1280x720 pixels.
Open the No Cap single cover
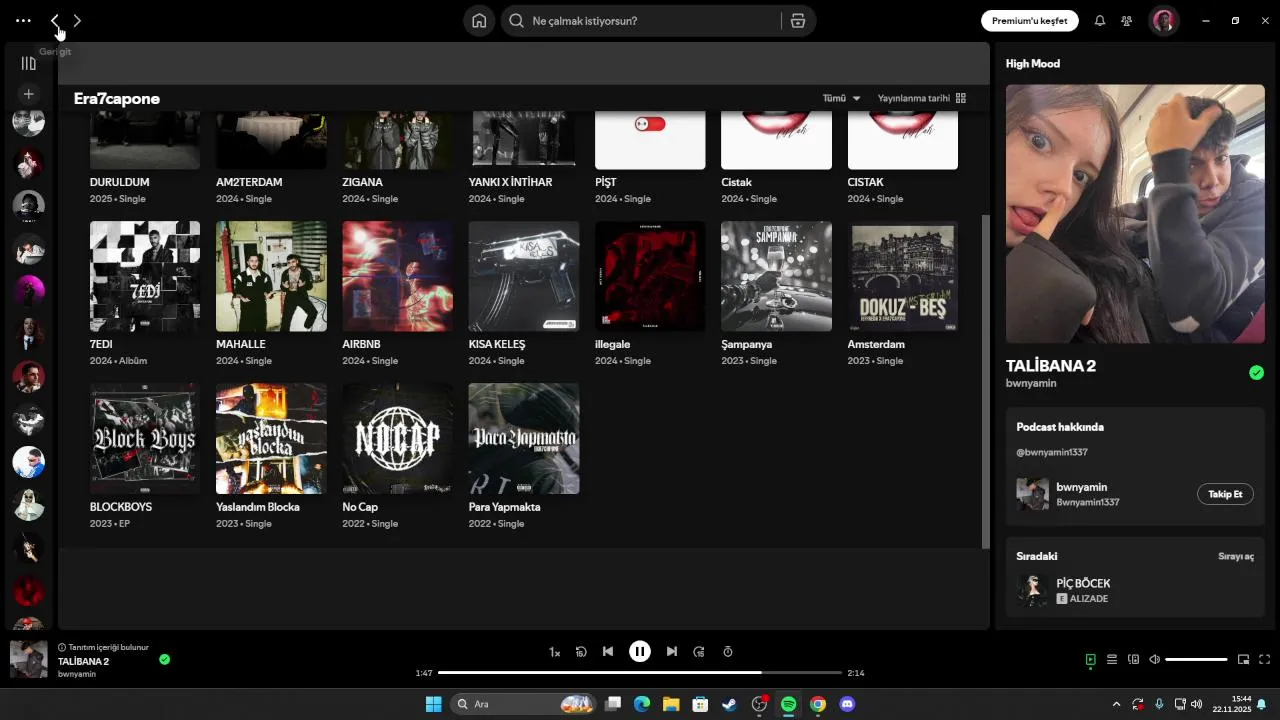click(397, 438)
